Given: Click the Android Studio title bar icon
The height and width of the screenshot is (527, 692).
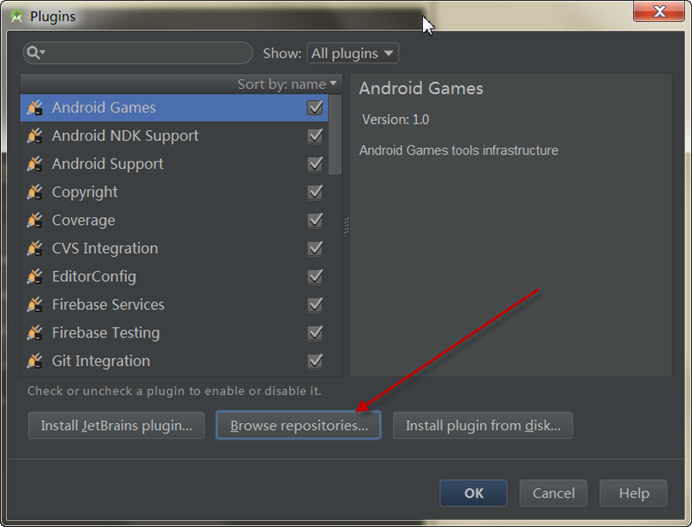Looking at the screenshot, I should pos(16,16).
